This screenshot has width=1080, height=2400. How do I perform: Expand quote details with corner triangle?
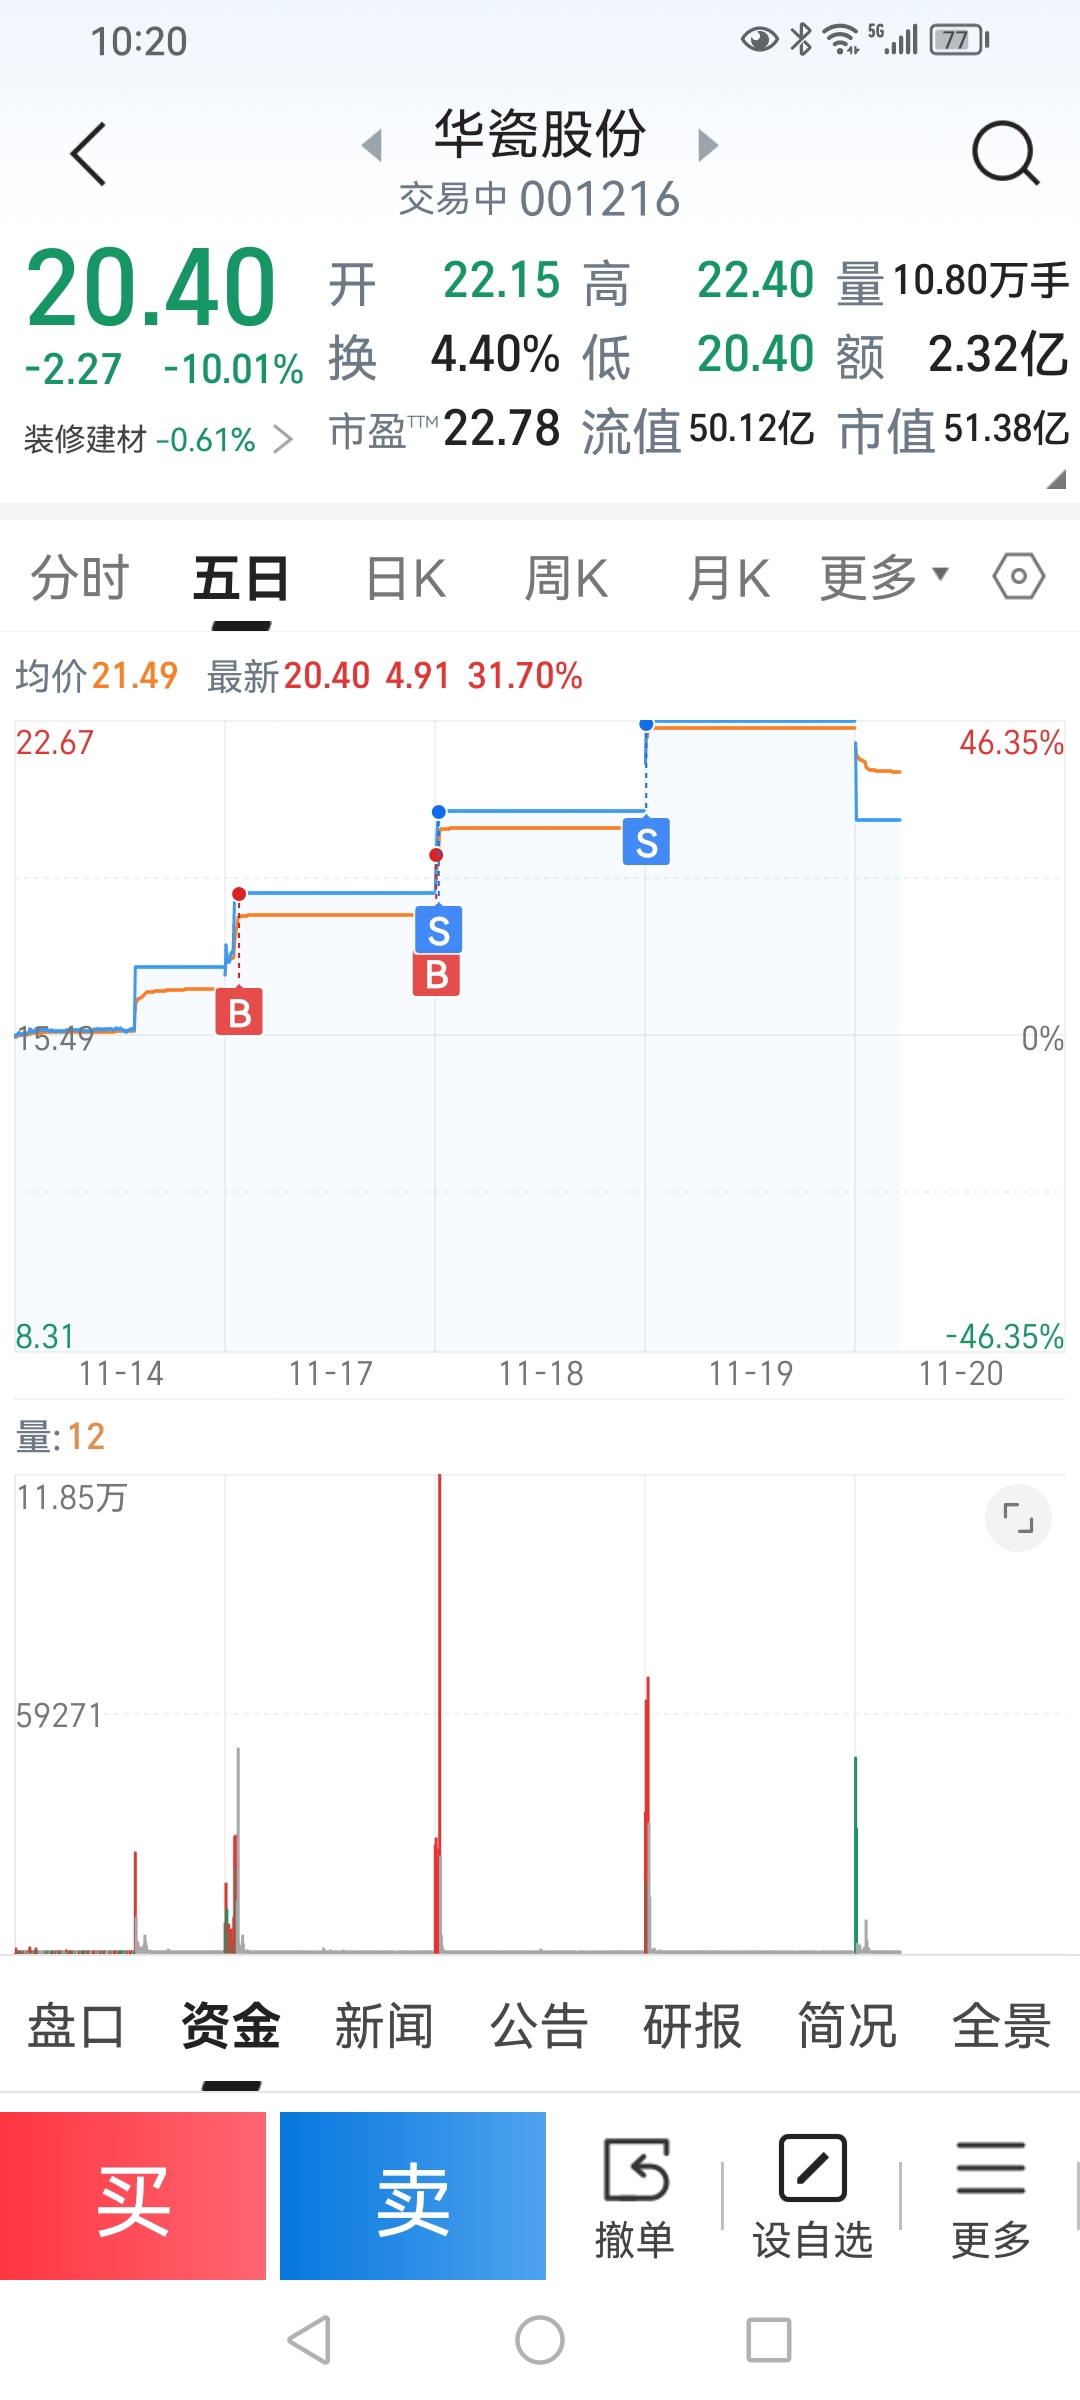[x=1055, y=480]
